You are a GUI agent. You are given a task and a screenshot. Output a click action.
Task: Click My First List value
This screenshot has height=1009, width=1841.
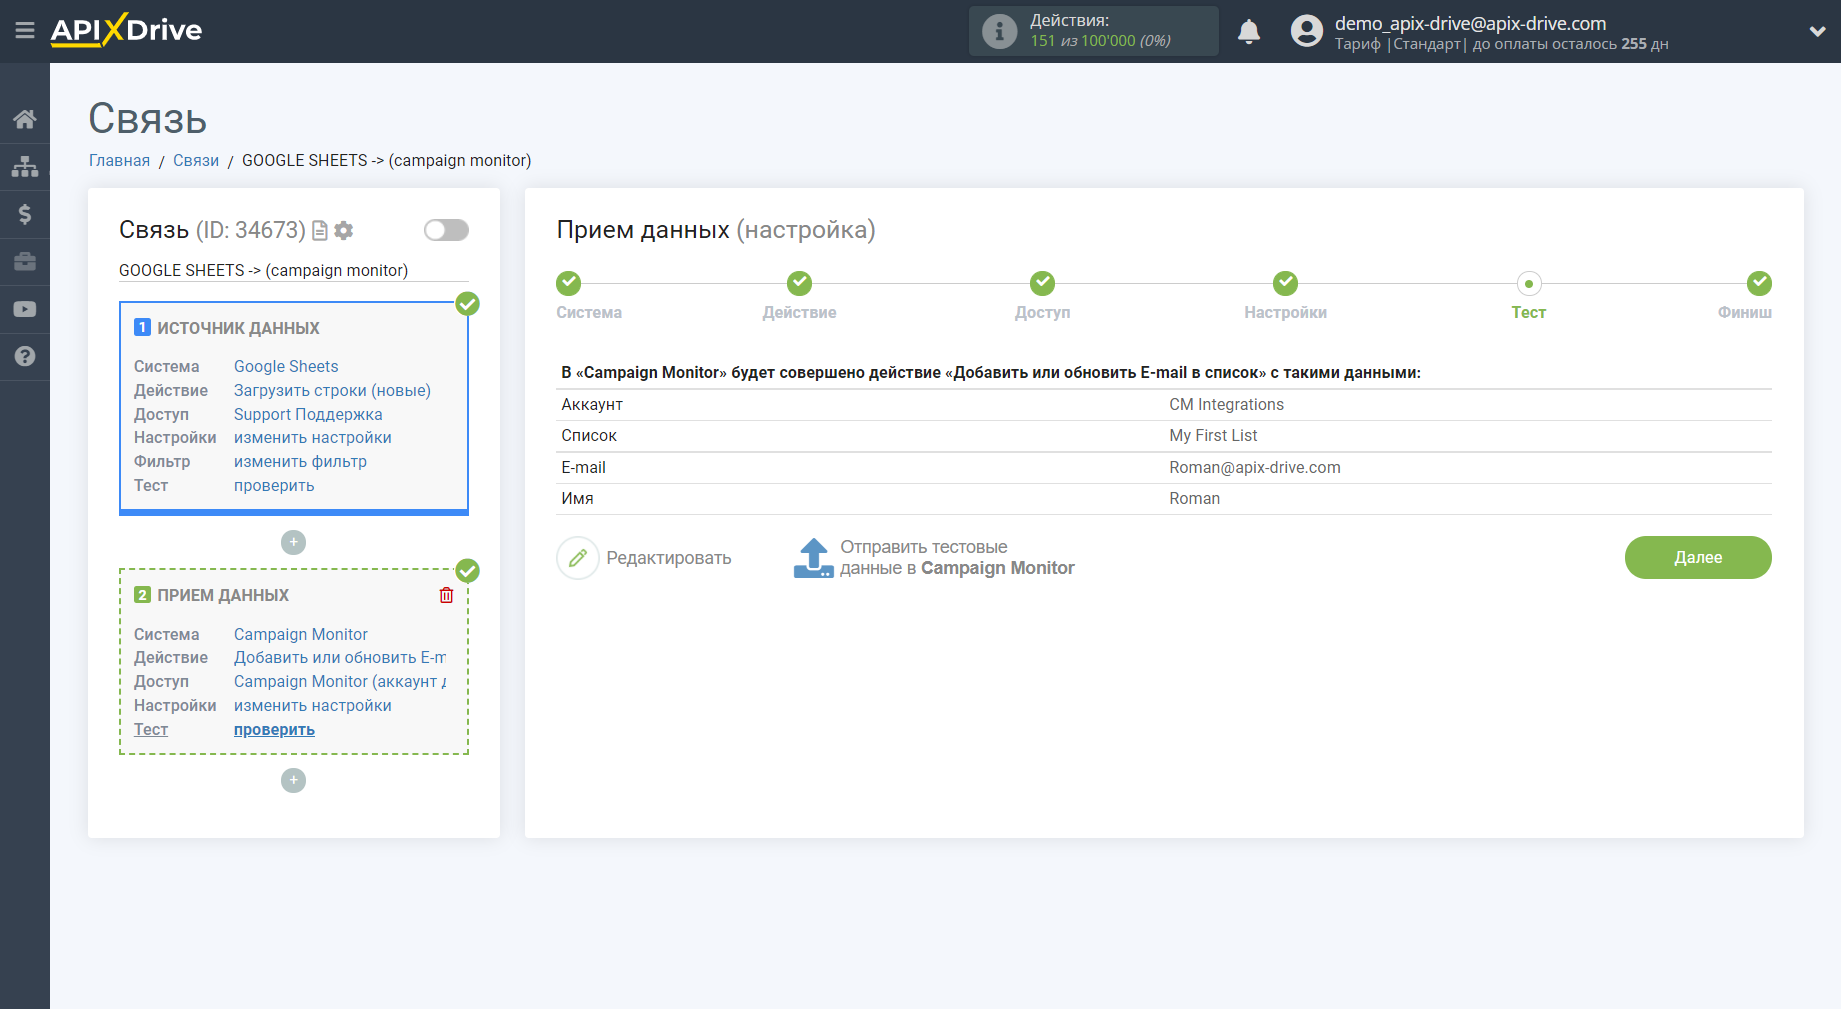point(1213,435)
